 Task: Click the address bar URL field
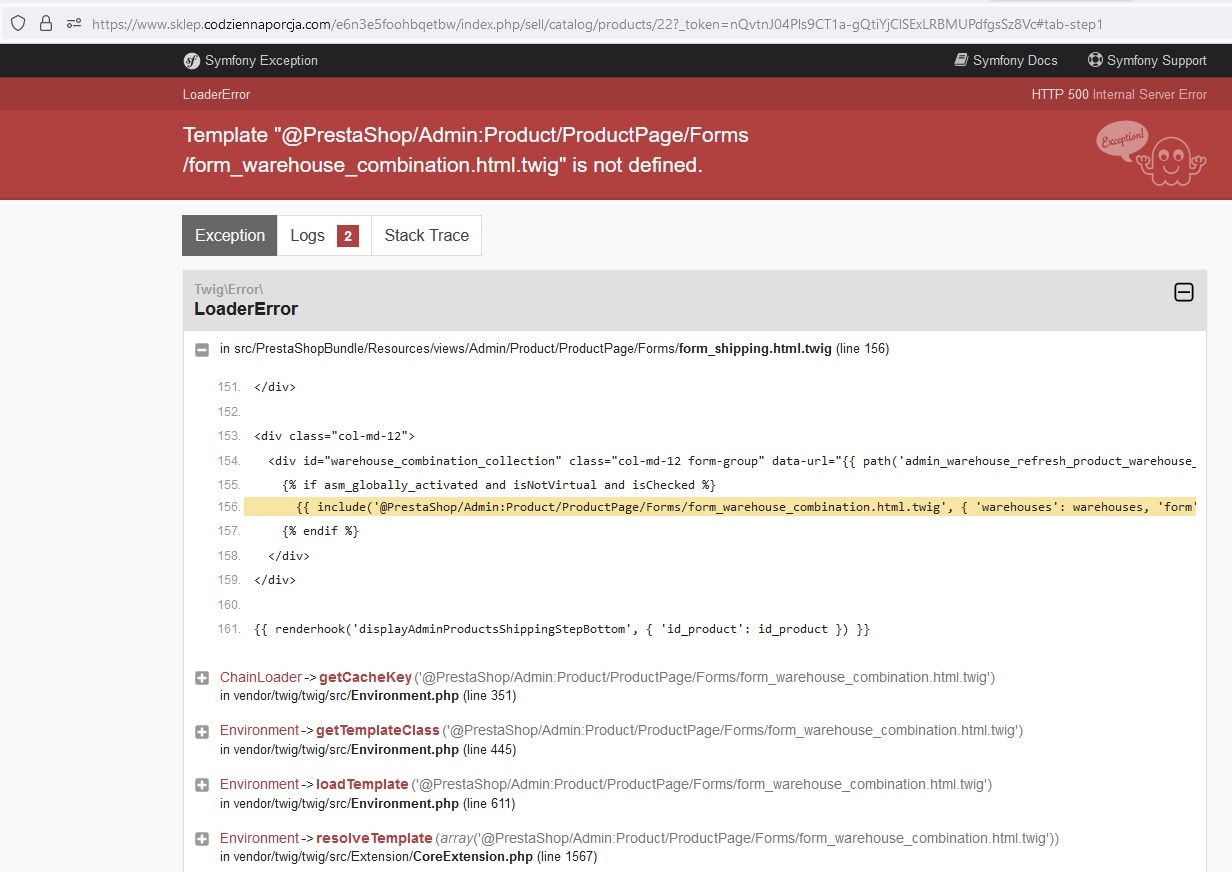tap(598, 22)
